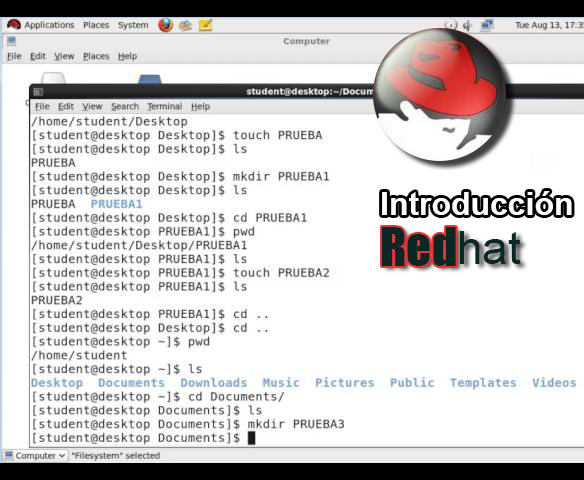Open the terminal Help menu

tap(200, 107)
